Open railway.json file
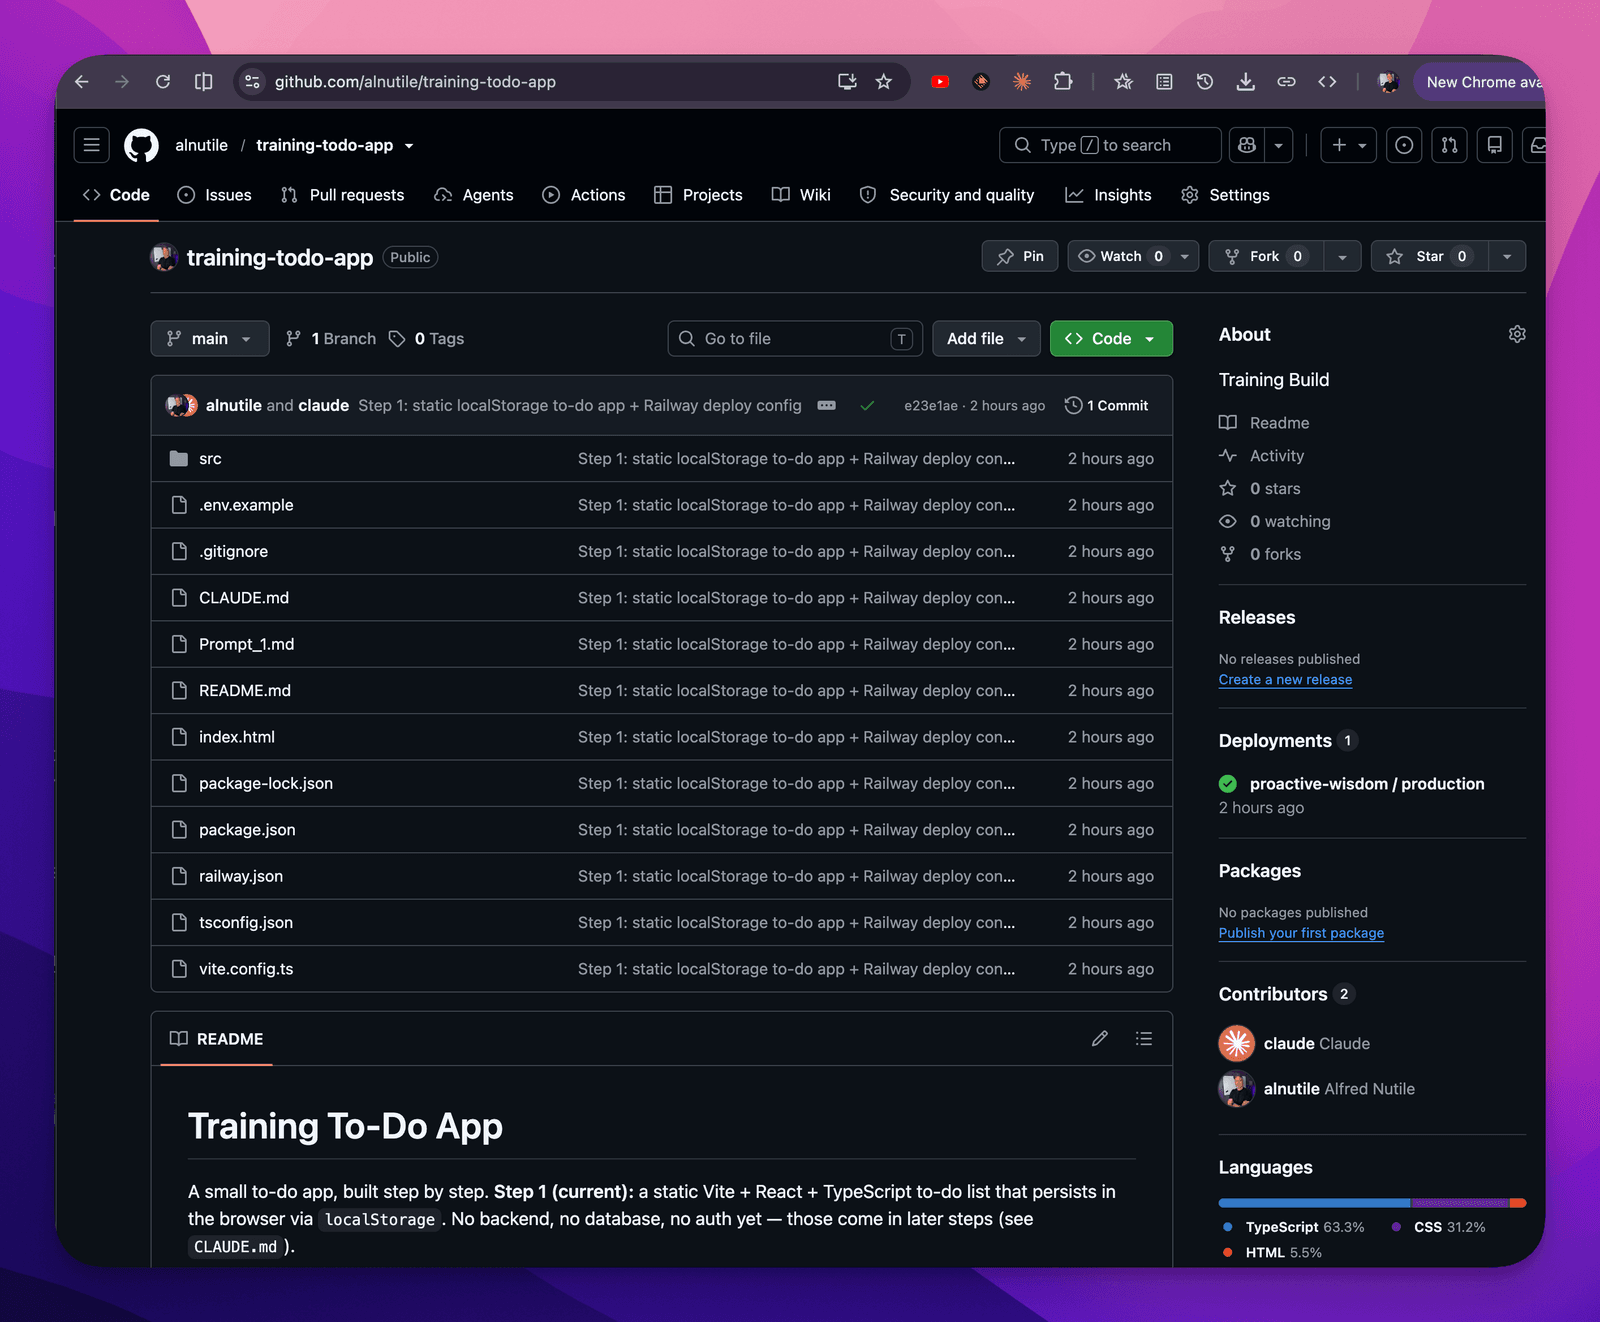The height and width of the screenshot is (1322, 1600). (241, 876)
